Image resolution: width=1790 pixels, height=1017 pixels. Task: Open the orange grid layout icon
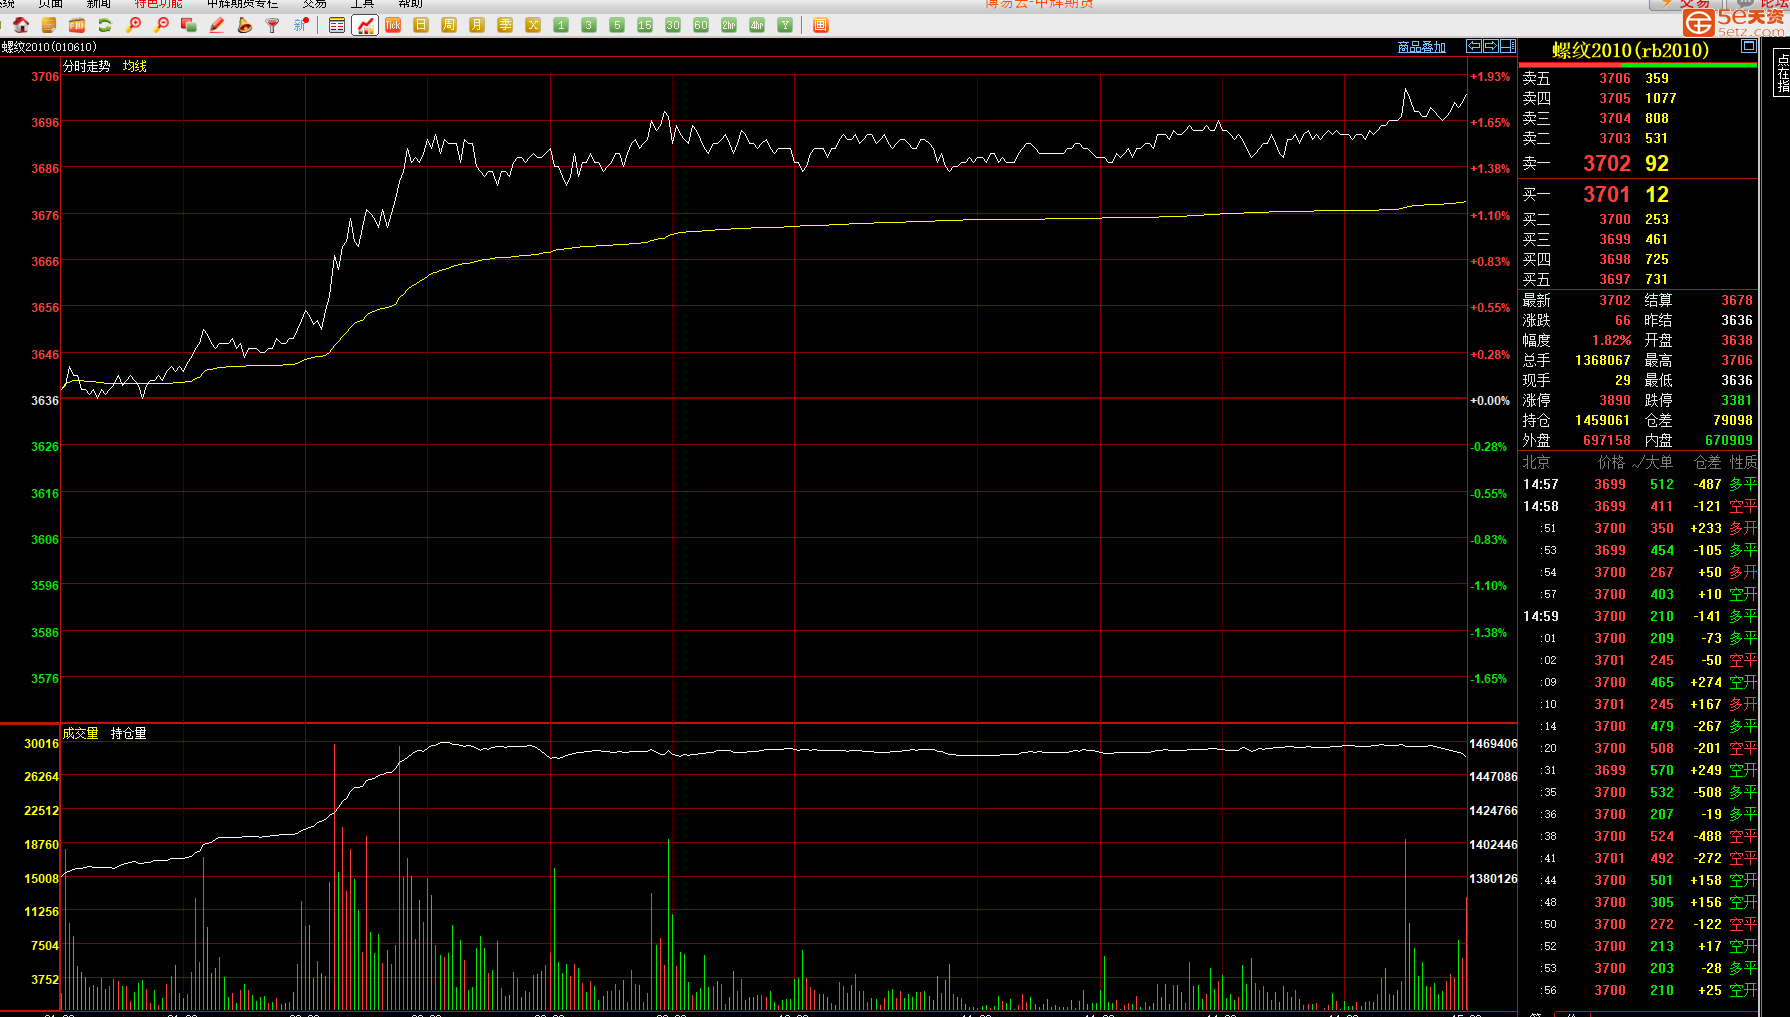click(821, 25)
